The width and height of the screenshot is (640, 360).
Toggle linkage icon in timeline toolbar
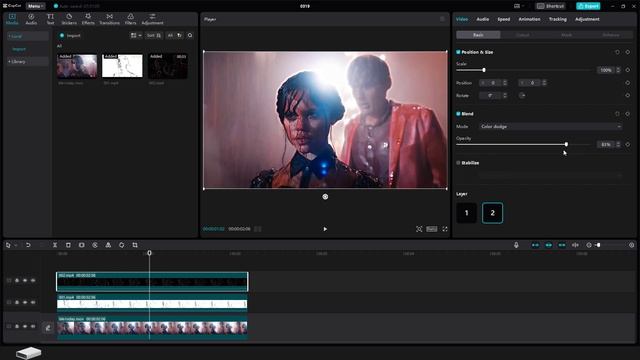(x=562, y=245)
